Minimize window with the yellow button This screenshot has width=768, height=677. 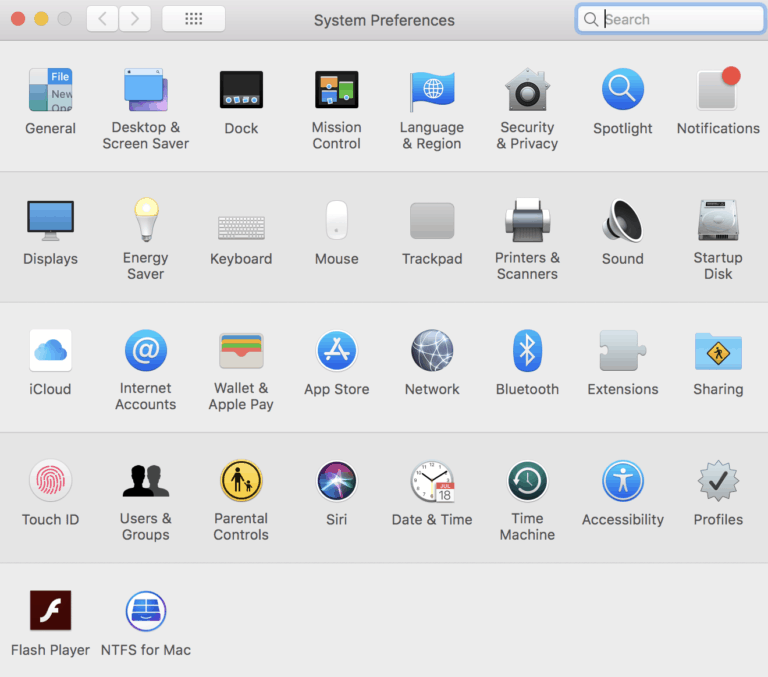coord(41,19)
